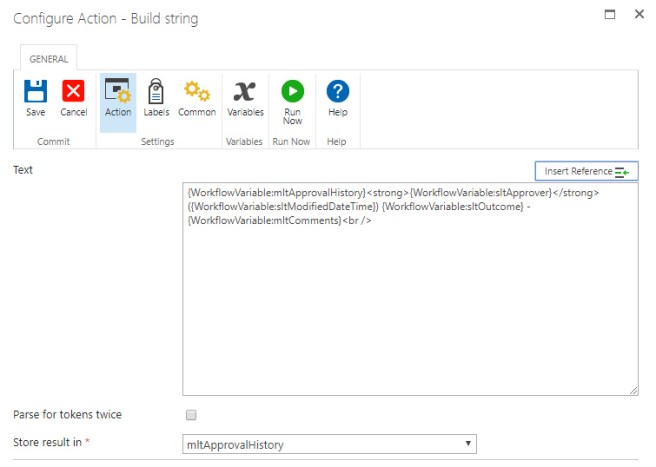The height and width of the screenshot is (467, 656).
Task: Switch to the GENERAL ribbon tab
Action: pos(49,59)
